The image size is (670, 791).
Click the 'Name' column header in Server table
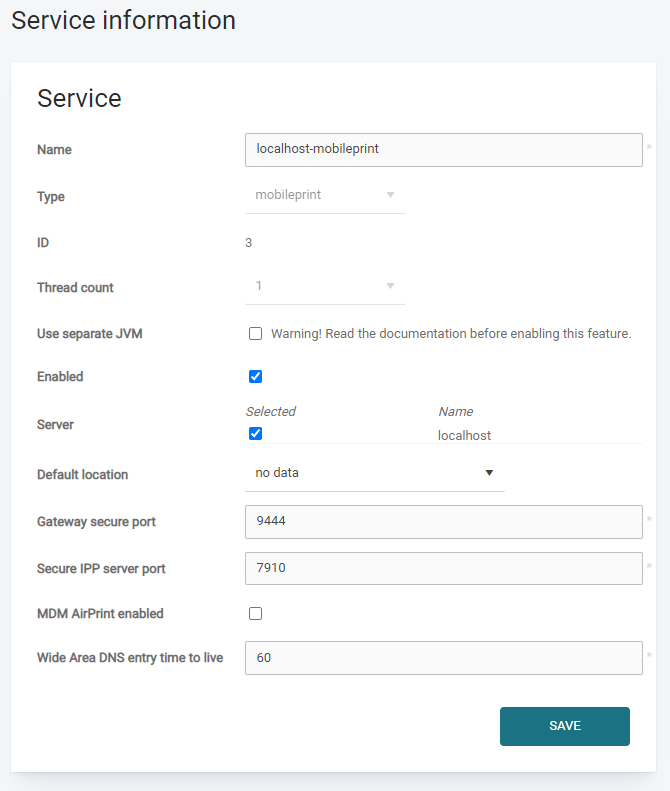click(455, 411)
